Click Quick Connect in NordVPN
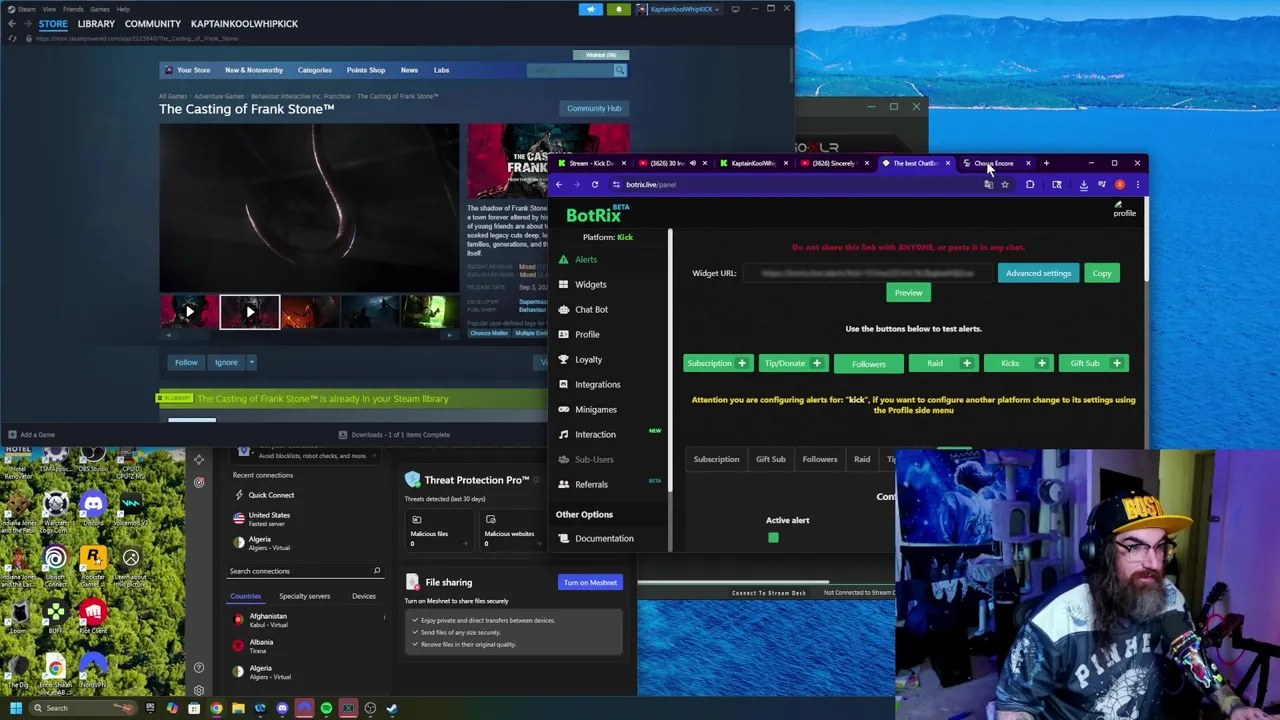The width and height of the screenshot is (1280, 720). click(271, 495)
